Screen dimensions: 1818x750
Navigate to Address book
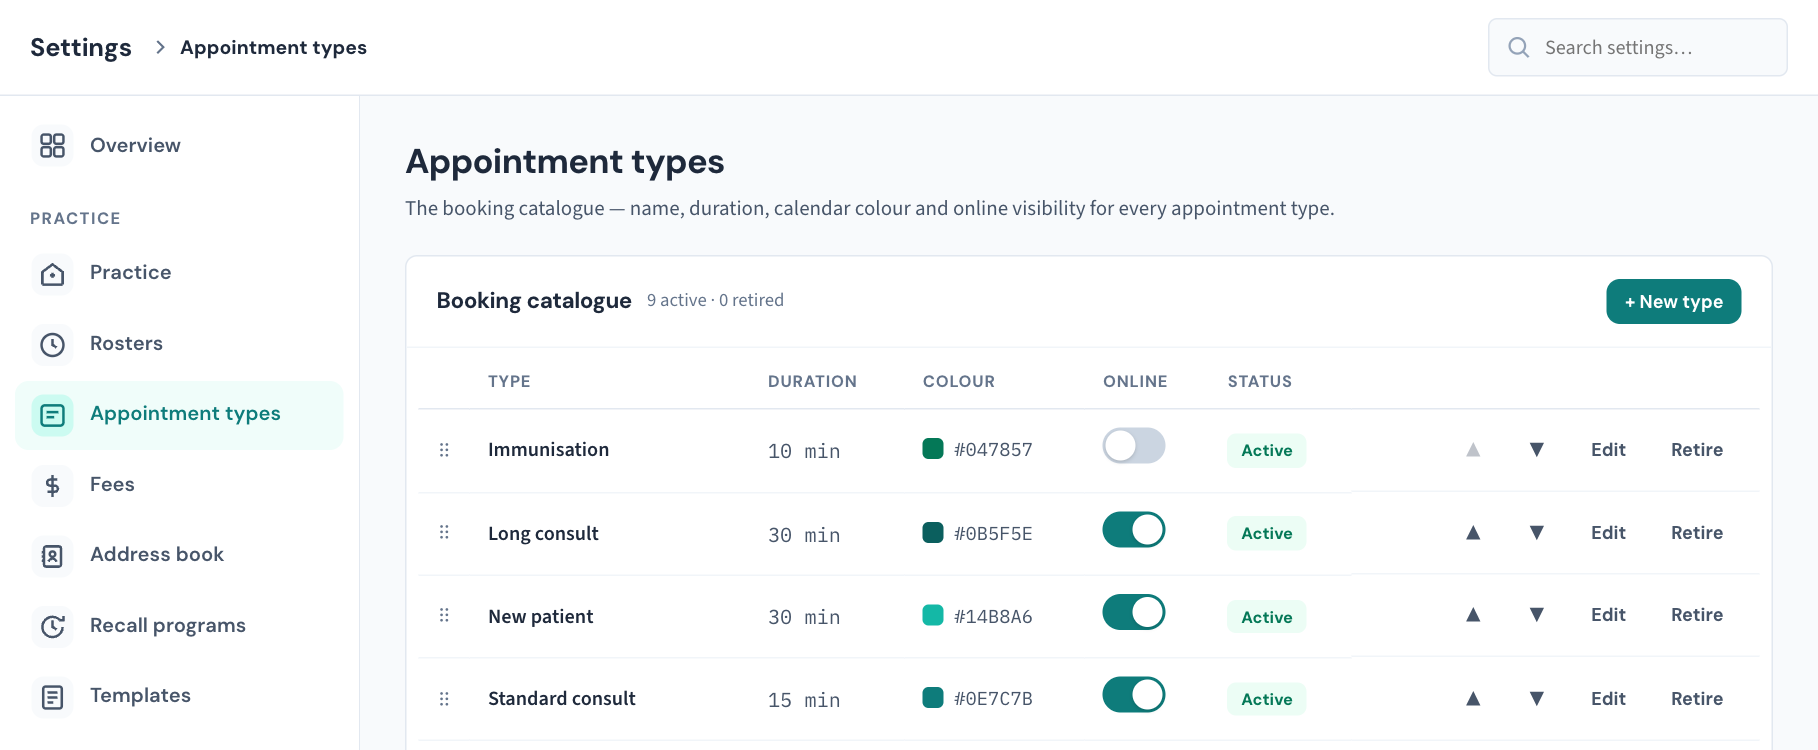[x=179, y=555]
